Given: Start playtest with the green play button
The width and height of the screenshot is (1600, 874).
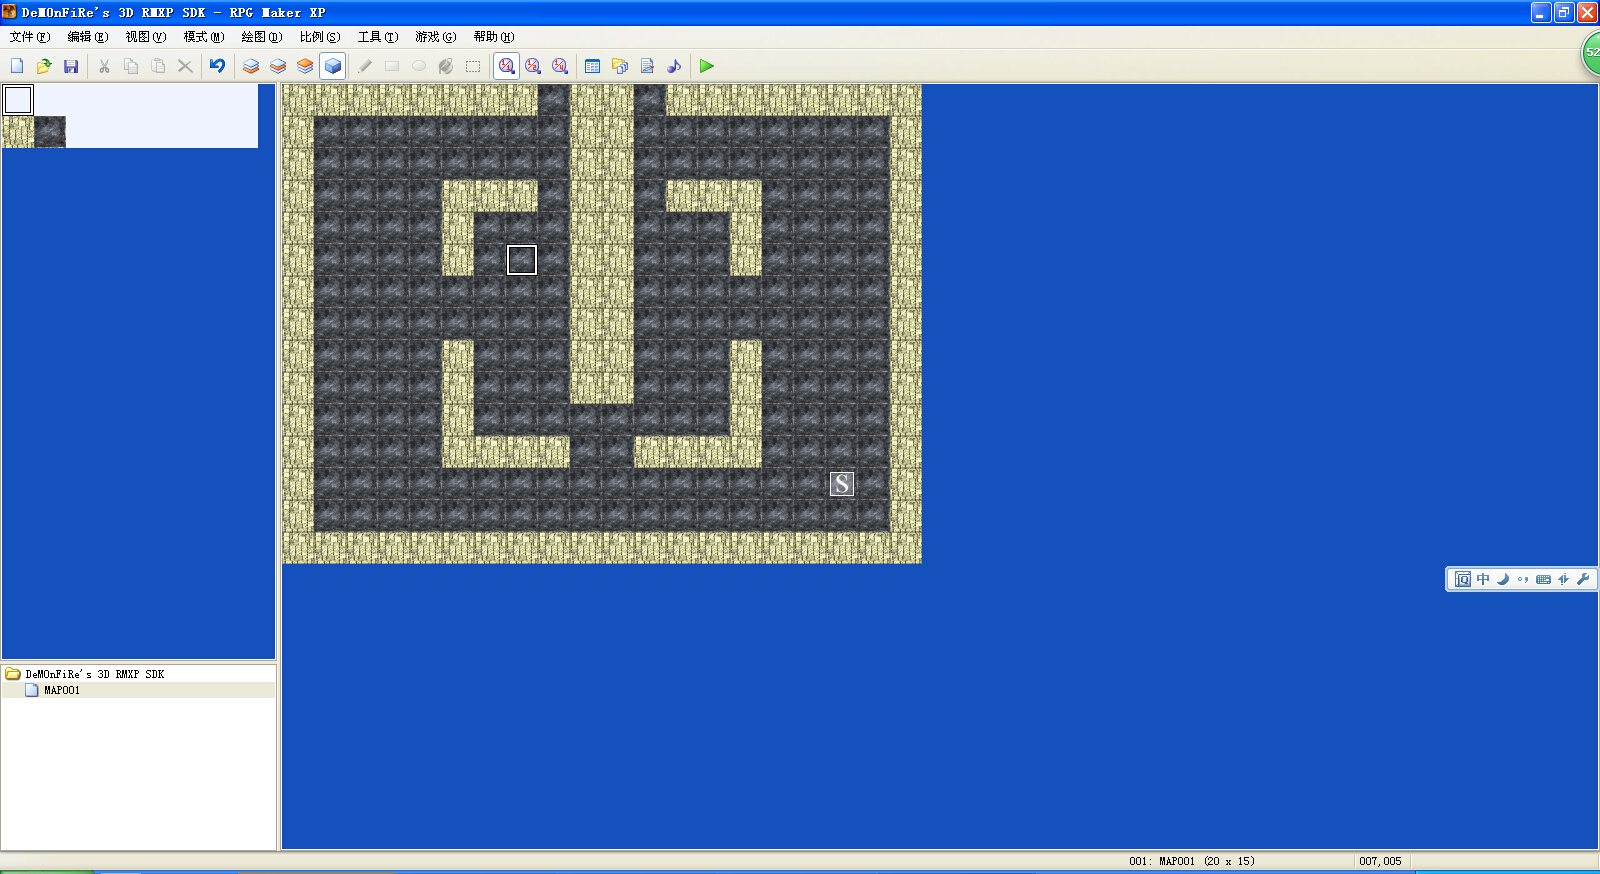Looking at the screenshot, I should click(x=707, y=66).
